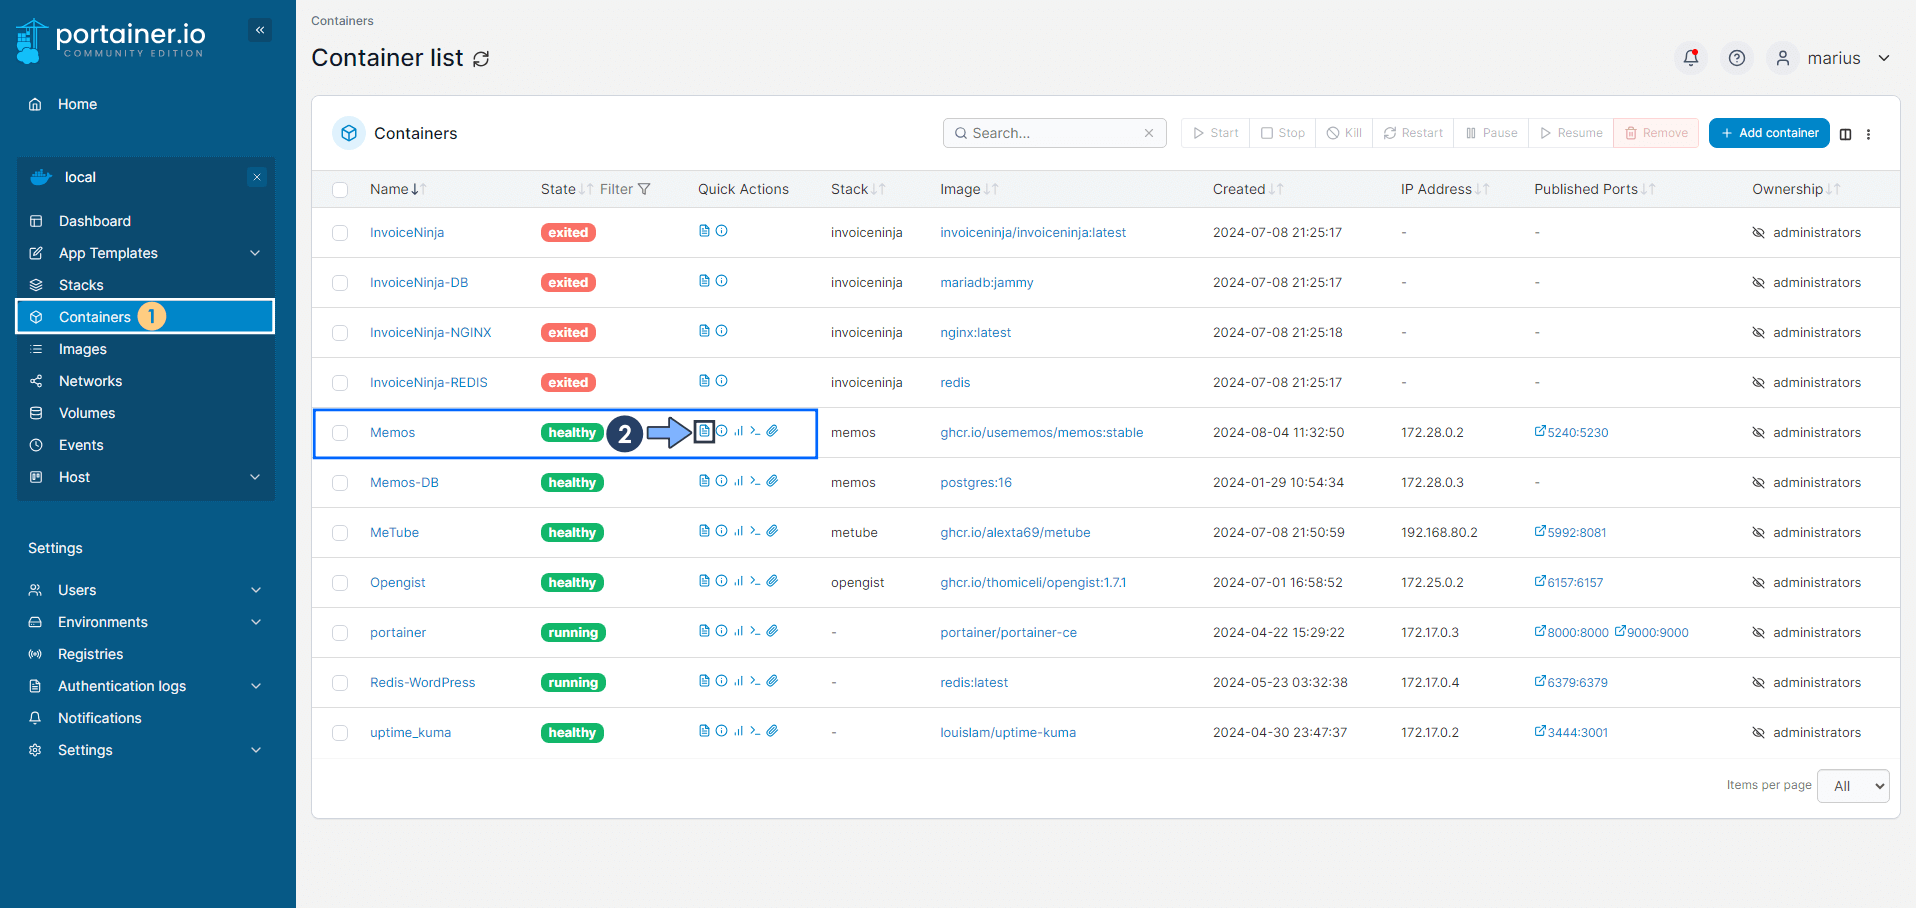Screen dimensions: 1916x908
Task: Focus the Search containers field
Action: (x=1054, y=133)
